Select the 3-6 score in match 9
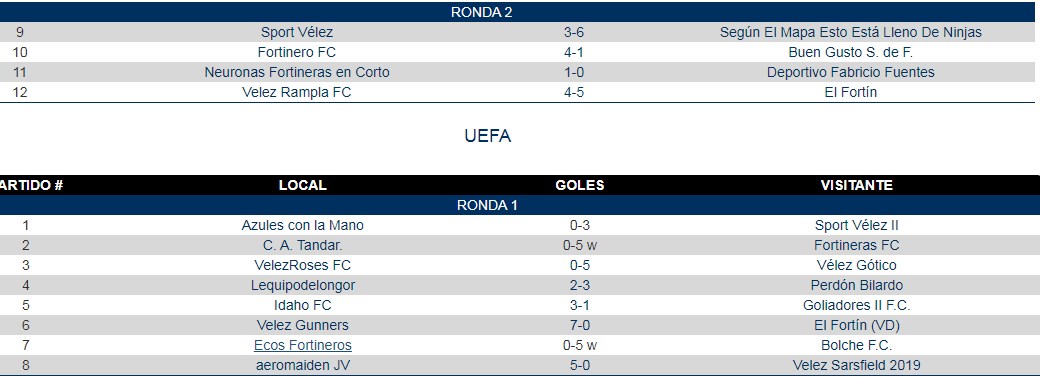This screenshot has width=1040, height=377. coord(574,32)
